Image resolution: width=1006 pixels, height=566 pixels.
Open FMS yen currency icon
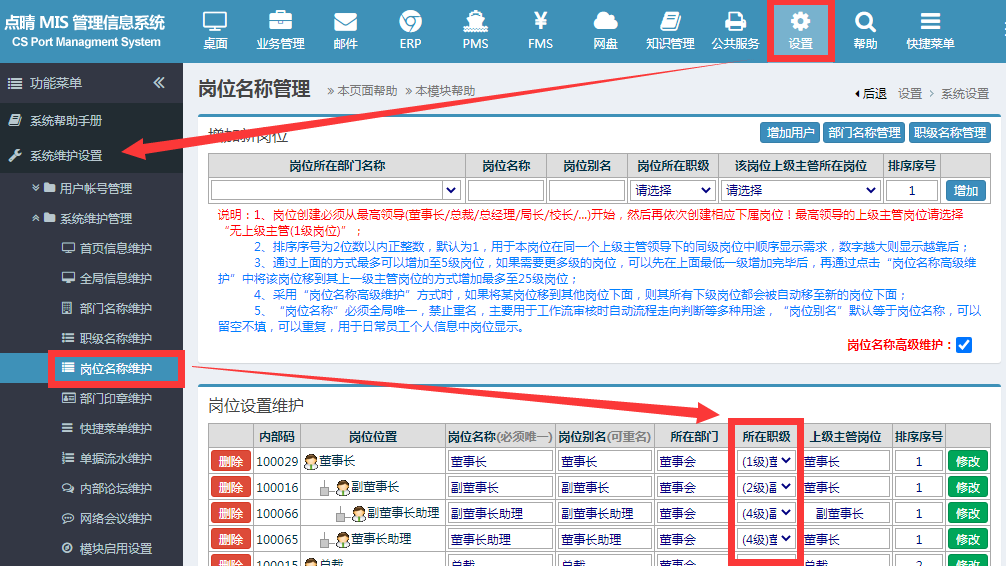coord(541,30)
